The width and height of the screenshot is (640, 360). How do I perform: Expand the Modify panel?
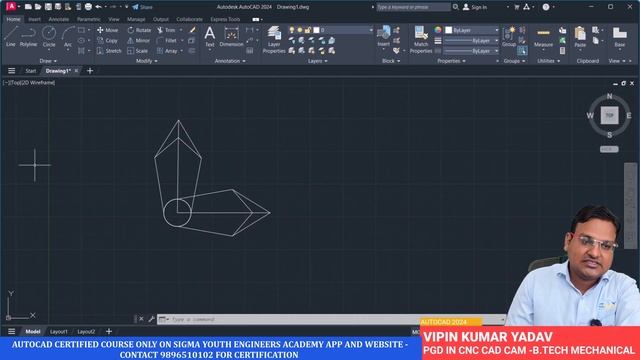point(146,61)
